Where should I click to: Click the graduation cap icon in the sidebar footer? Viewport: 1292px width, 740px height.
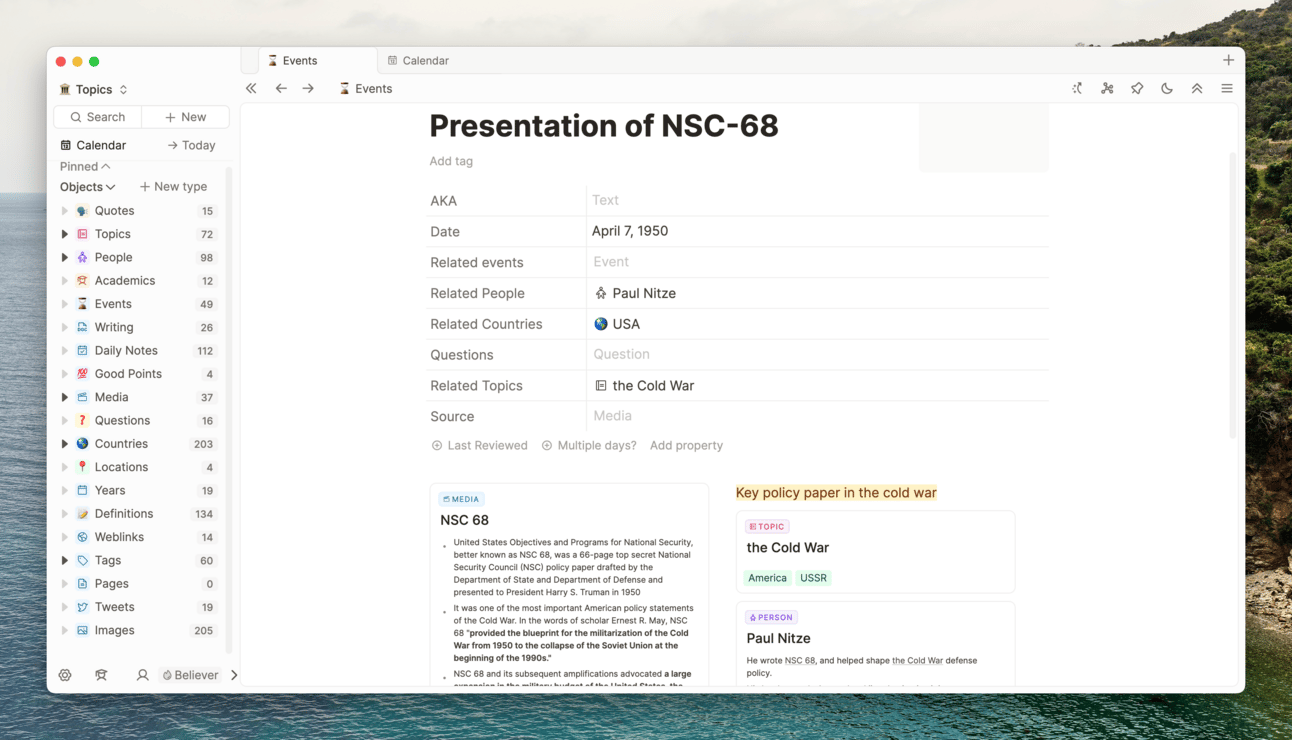tap(101, 675)
